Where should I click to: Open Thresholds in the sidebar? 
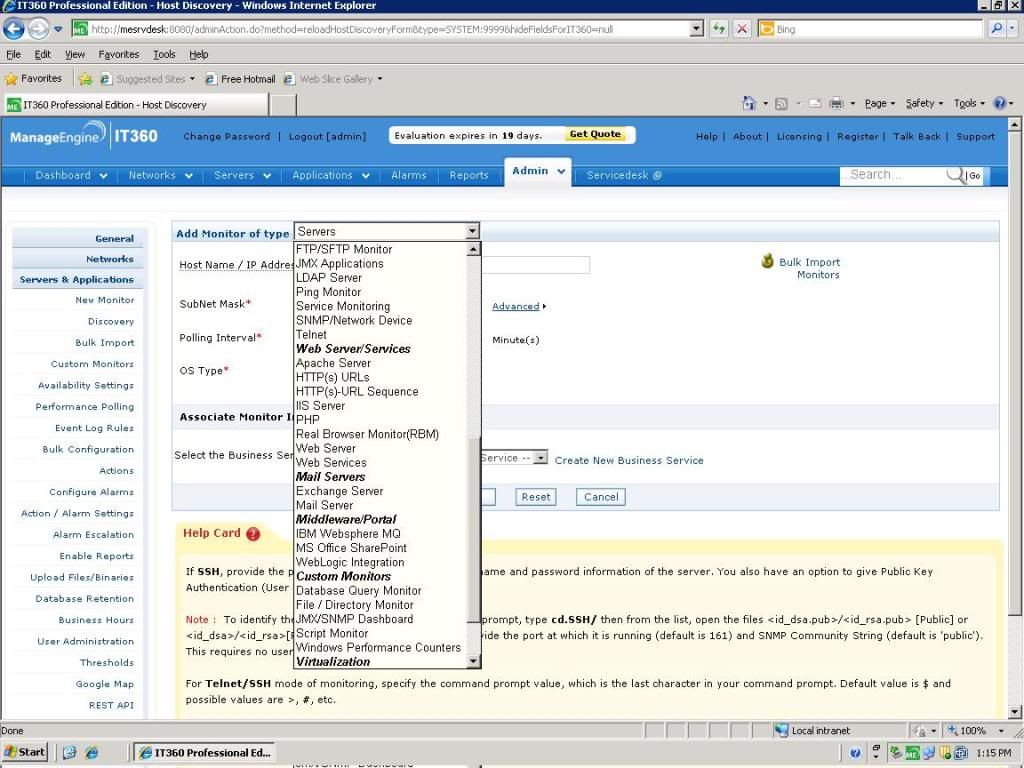click(x=106, y=662)
